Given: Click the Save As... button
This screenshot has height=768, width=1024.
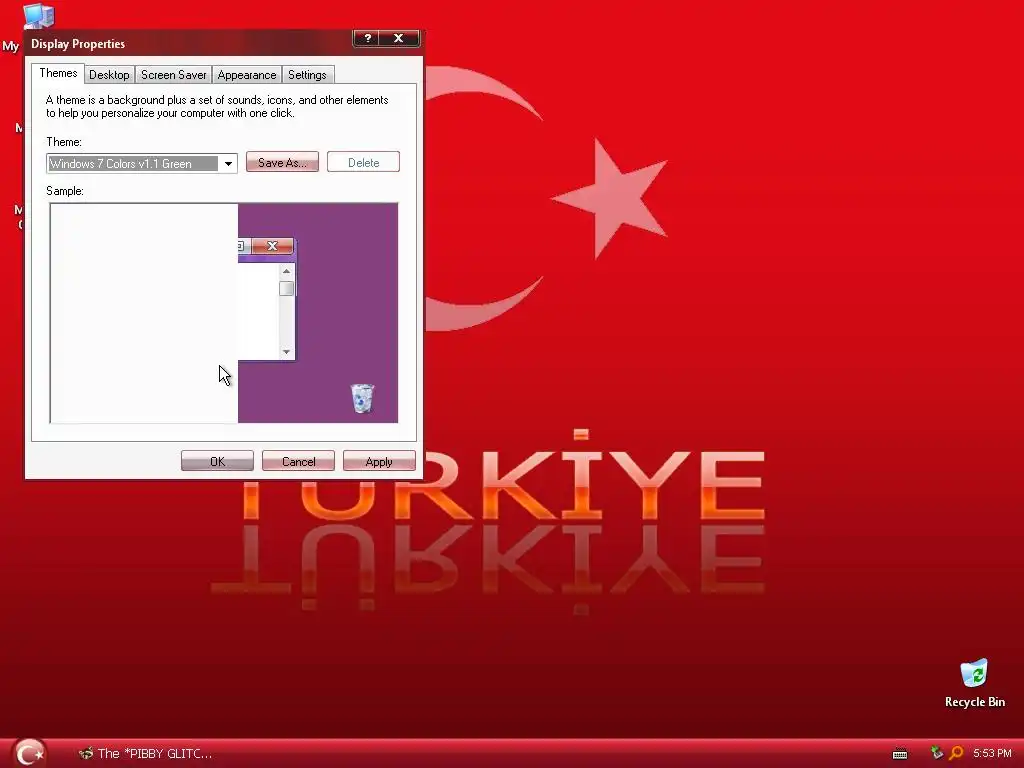Looking at the screenshot, I should click(282, 162).
